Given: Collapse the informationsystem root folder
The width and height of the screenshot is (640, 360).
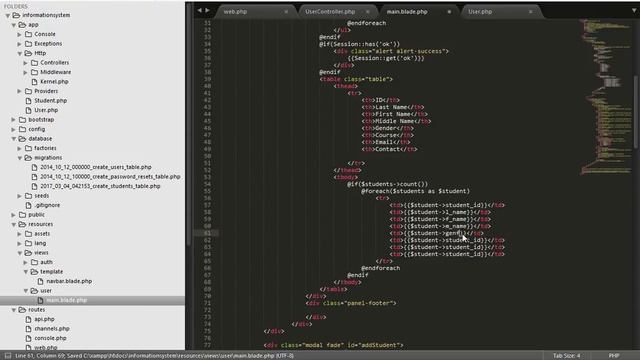Looking at the screenshot, I should click(x=8, y=15).
